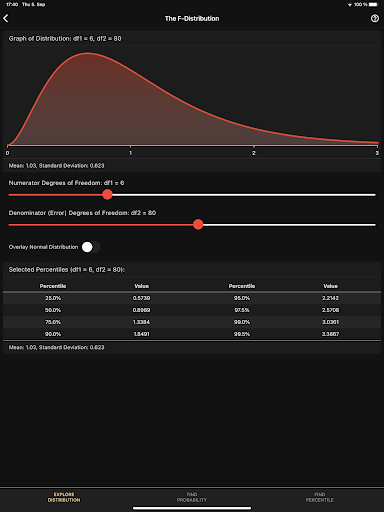
Task: Select the 95.0% percentile value 2.2142
Action: 330,298
